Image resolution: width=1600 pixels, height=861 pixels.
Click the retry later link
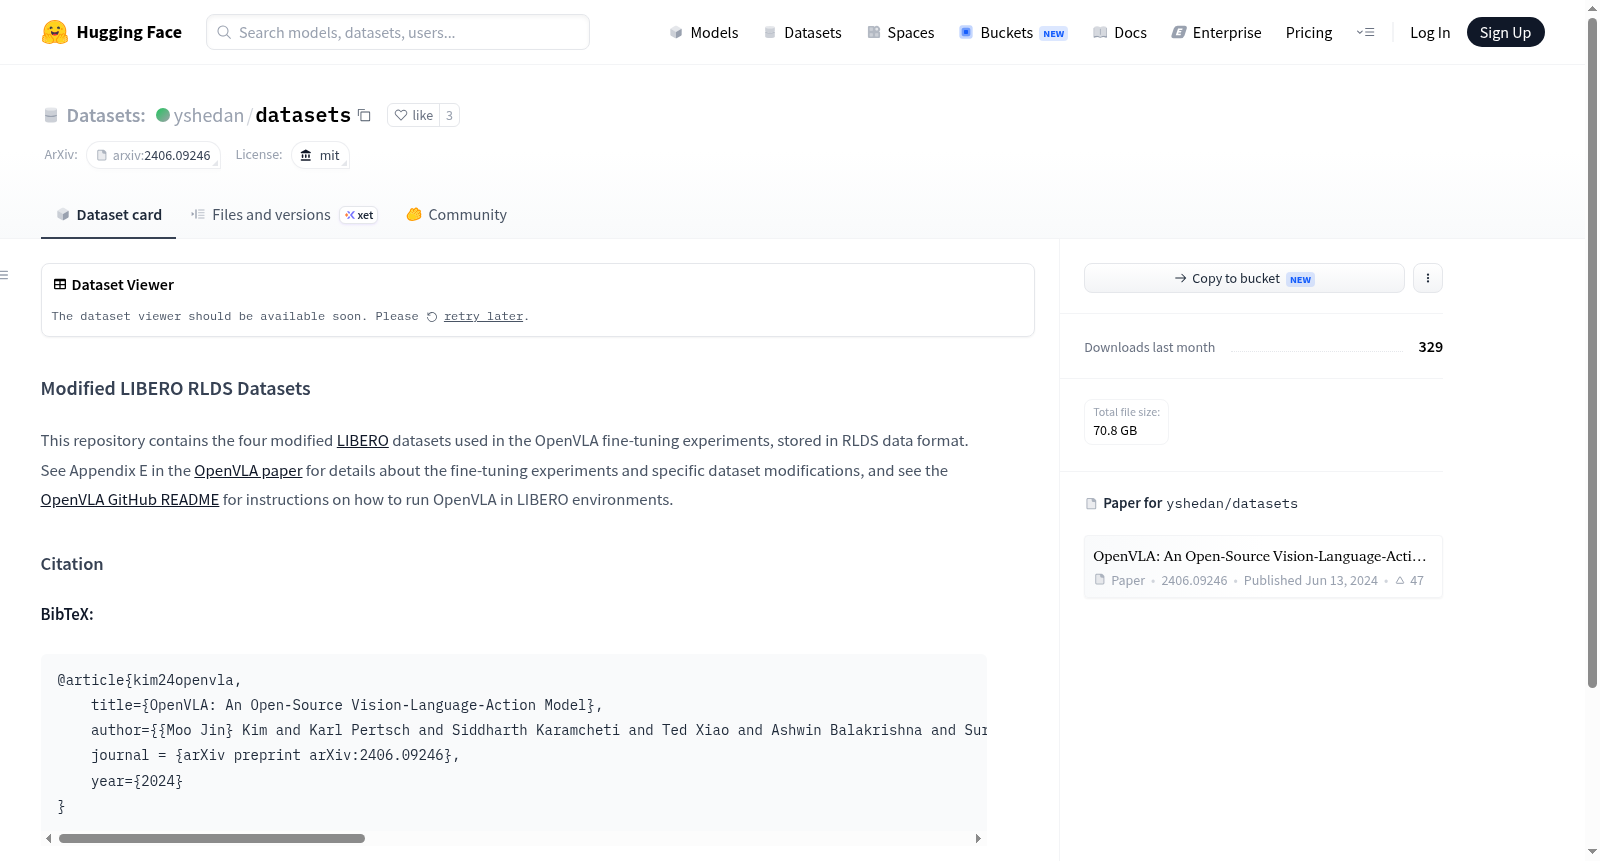pyautogui.click(x=484, y=317)
